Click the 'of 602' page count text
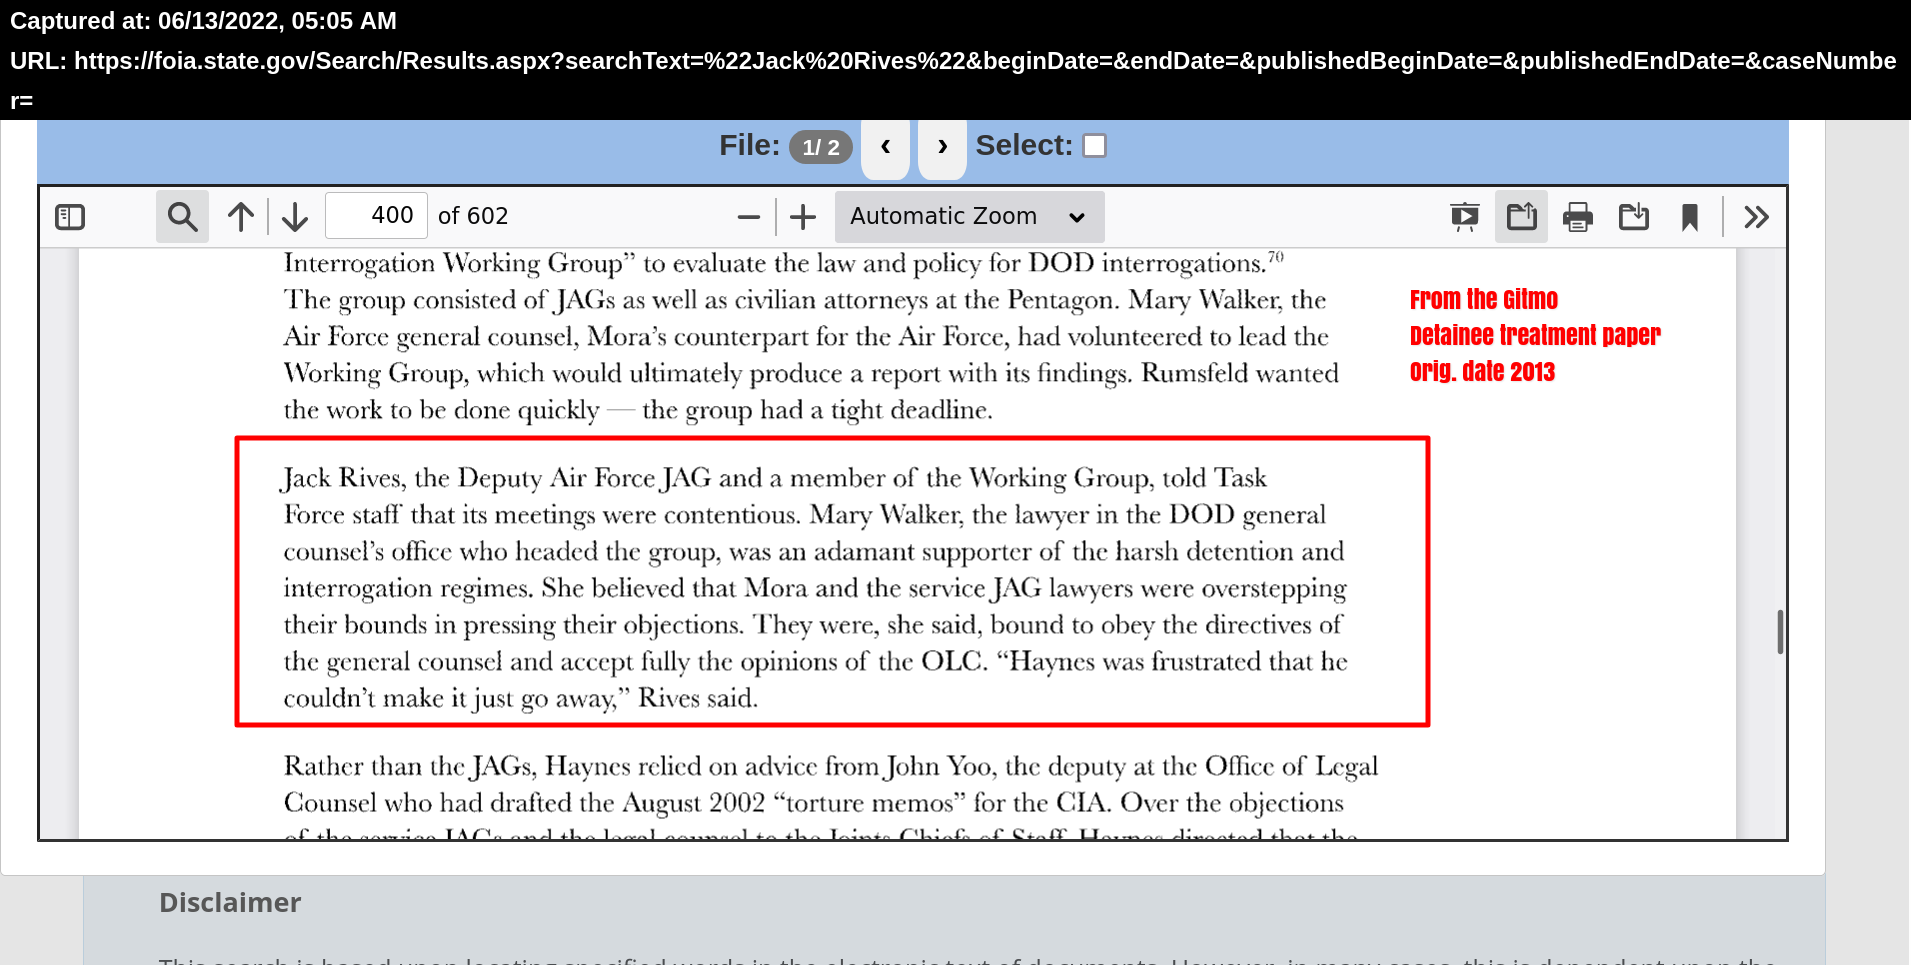The height and width of the screenshot is (965, 1911). click(473, 216)
